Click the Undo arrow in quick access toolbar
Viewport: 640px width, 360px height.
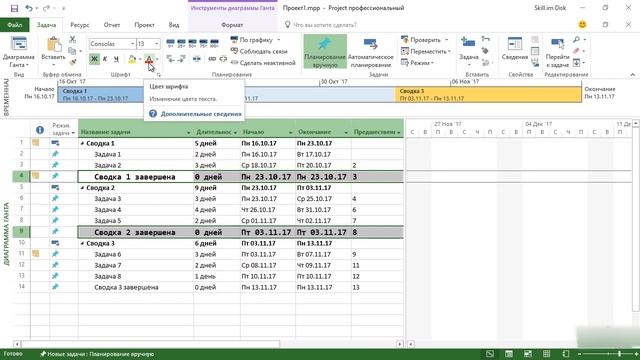(x=29, y=8)
